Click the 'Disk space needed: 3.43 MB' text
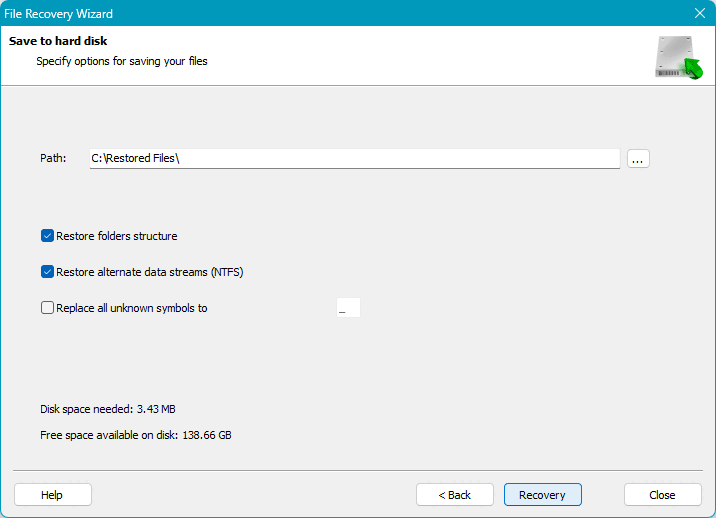Screen dimensions: 716x518 coord(108,409)
